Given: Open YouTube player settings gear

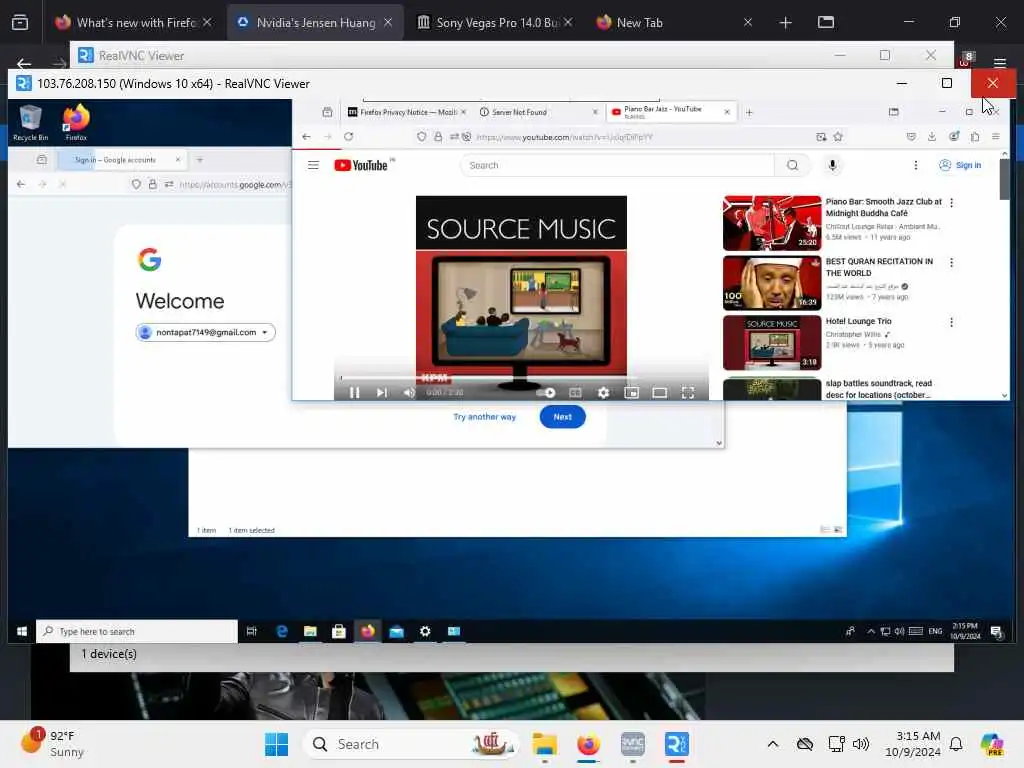Looking at the screenshot, I should (x=603, y=392).
